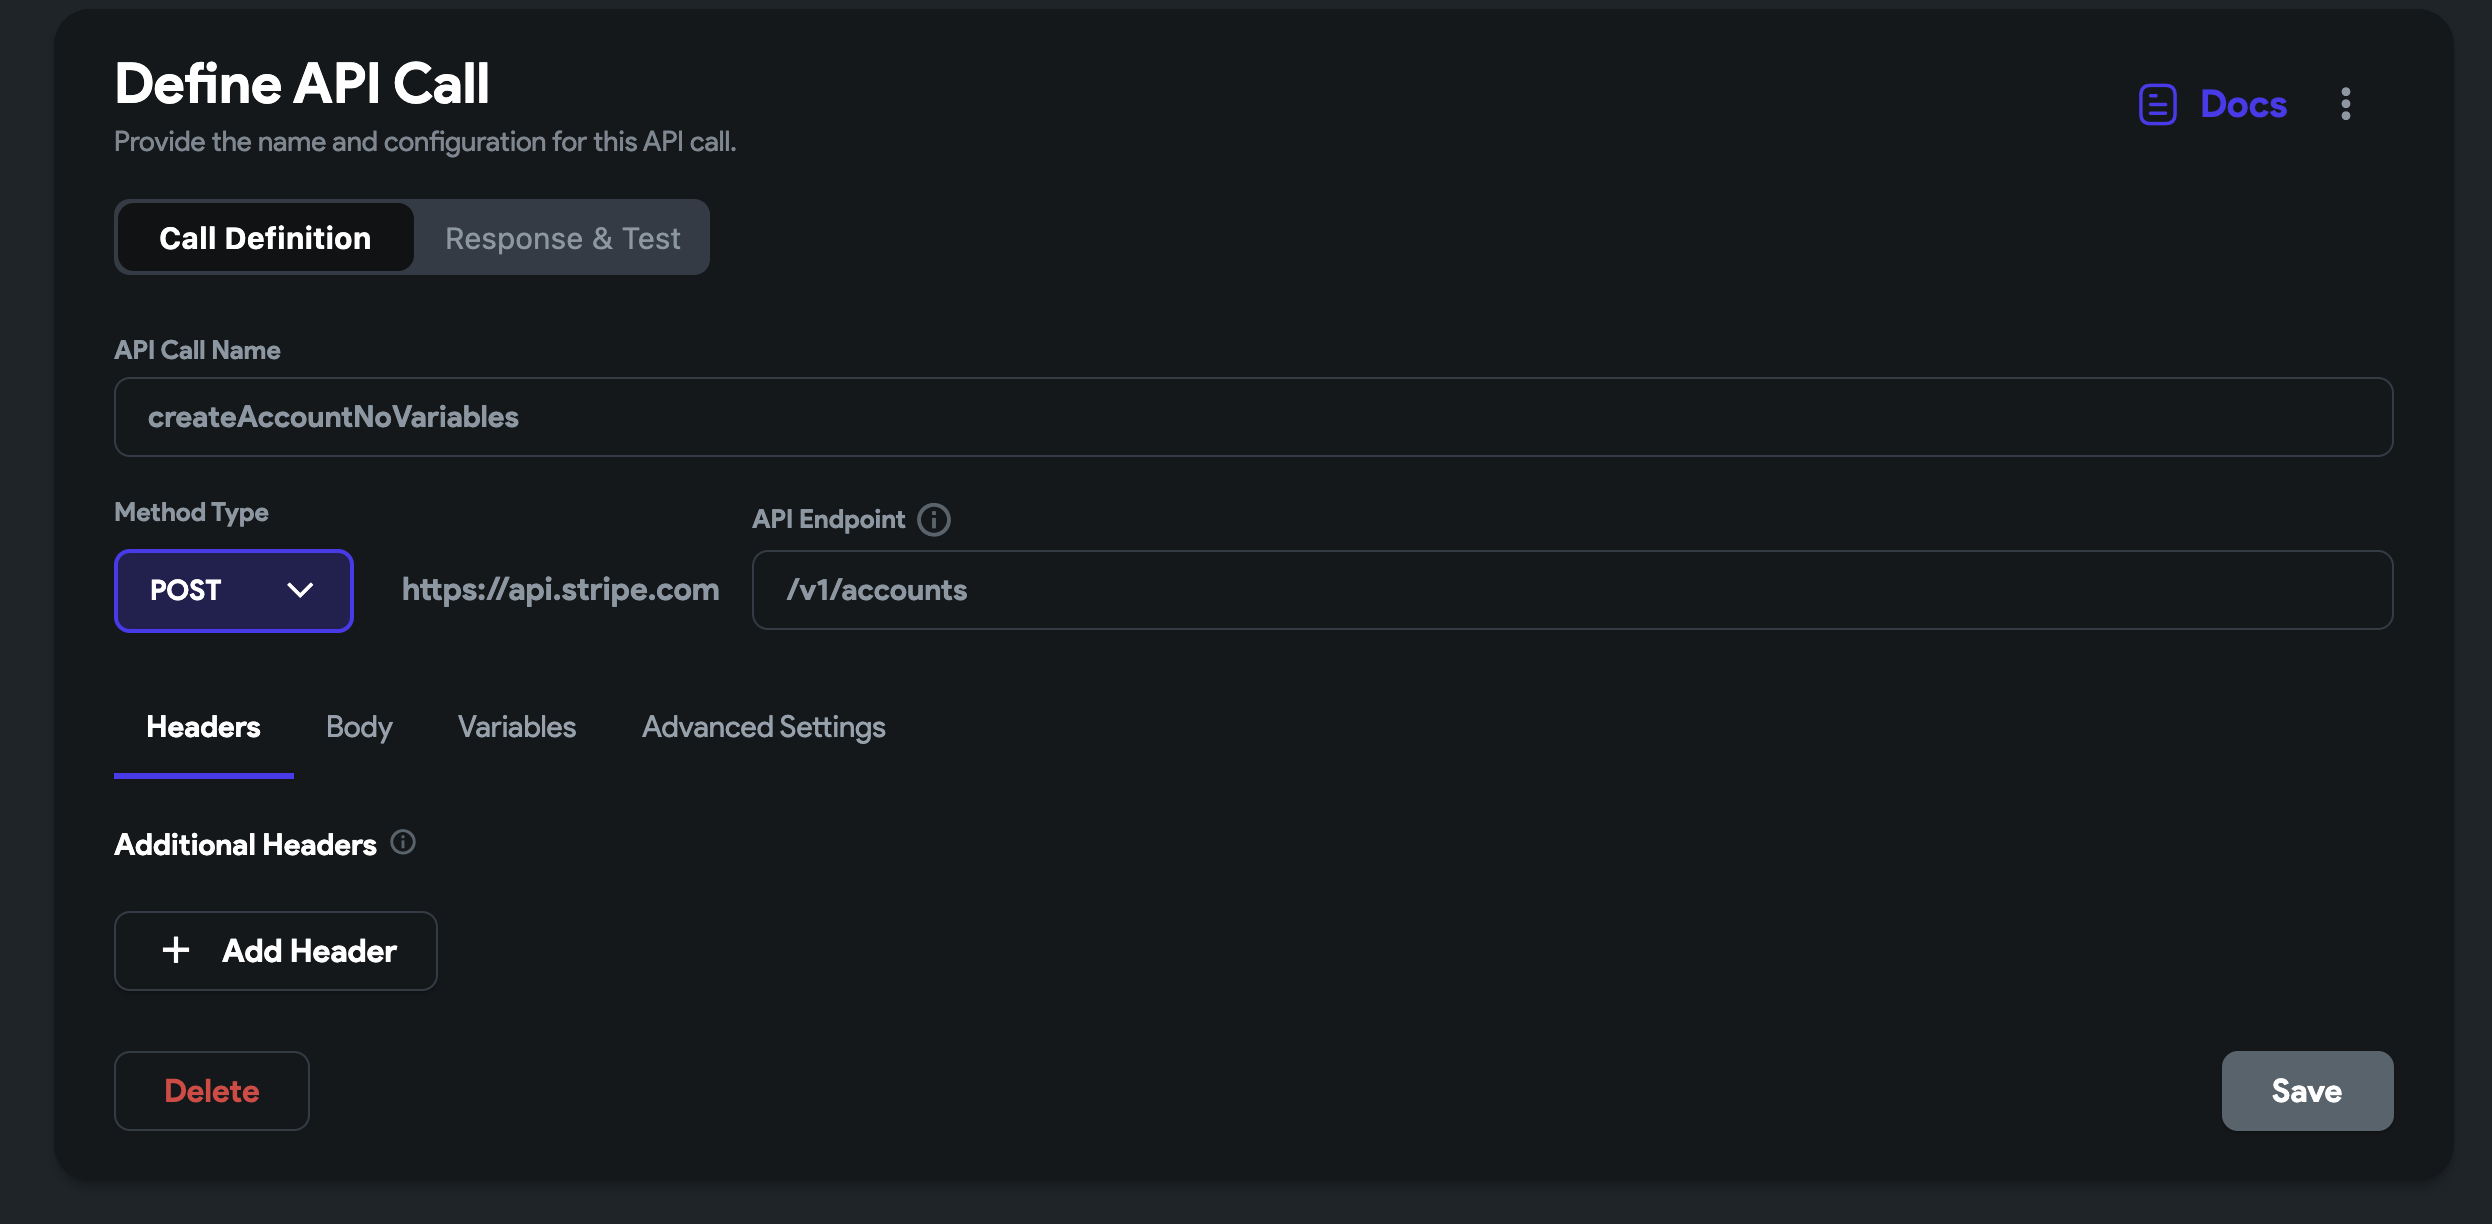The image size is (2492, 1224).
Task: Select the Headers tab
Action: pyautogui.click(x=203, y=727)
